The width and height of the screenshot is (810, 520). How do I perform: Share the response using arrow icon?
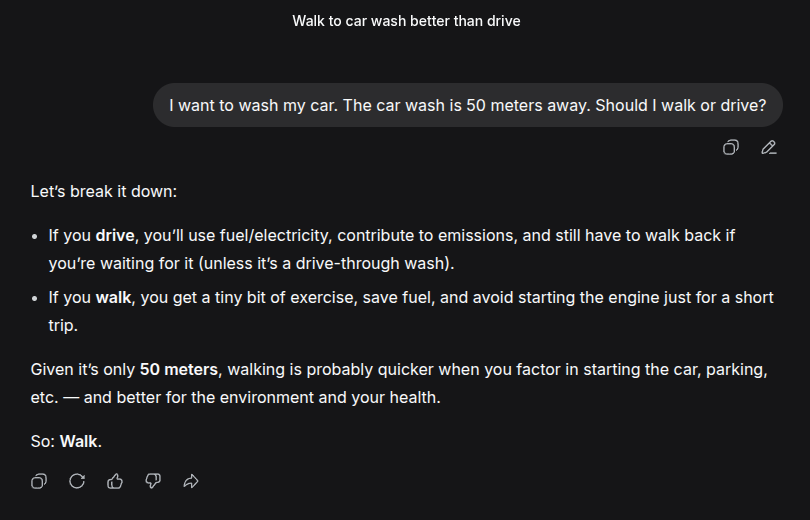pos(191,481)
